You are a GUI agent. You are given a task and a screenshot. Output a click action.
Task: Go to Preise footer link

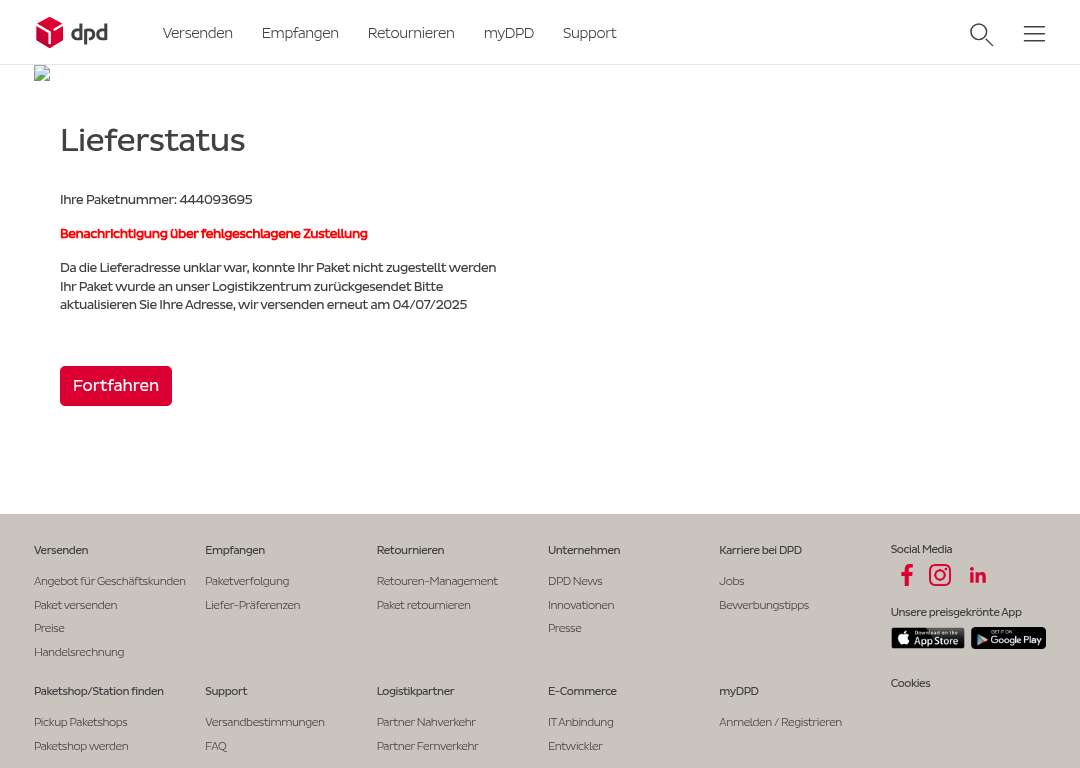point(49,628)
